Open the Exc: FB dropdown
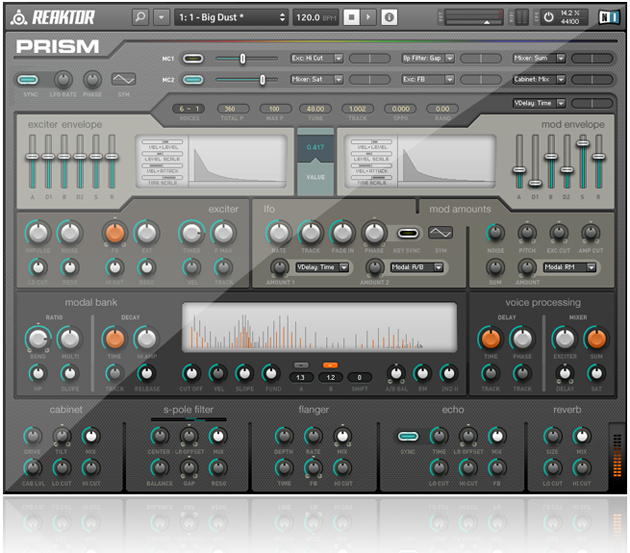 428,79
